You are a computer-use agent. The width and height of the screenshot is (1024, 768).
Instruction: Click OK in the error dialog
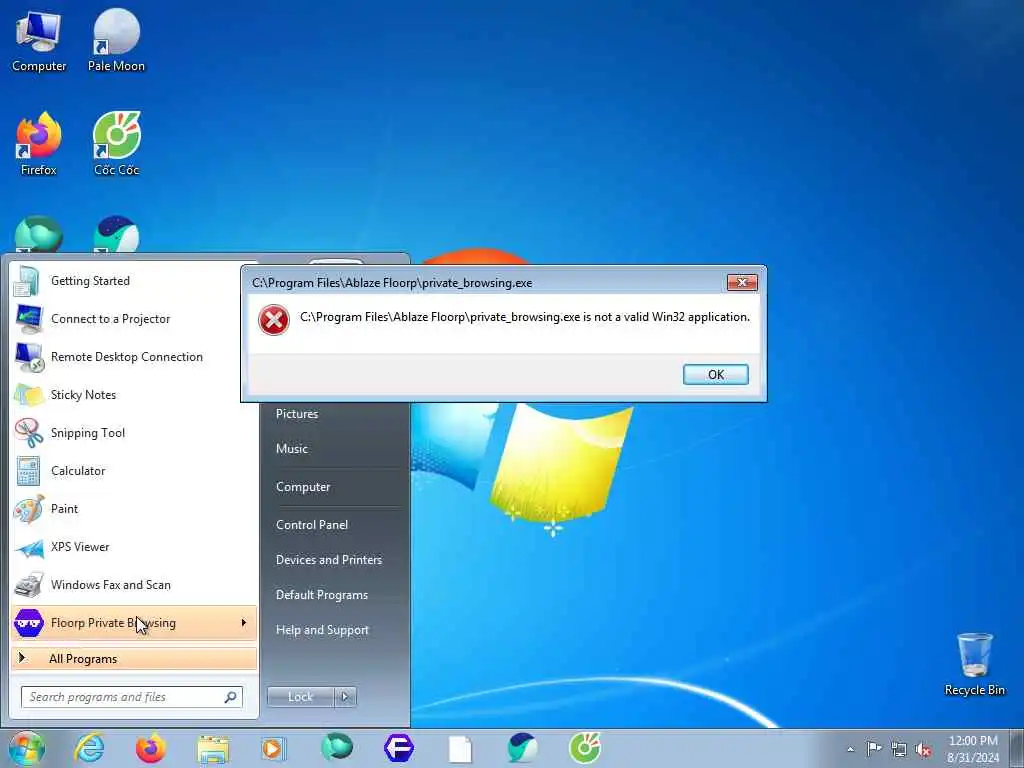[715, 374]
